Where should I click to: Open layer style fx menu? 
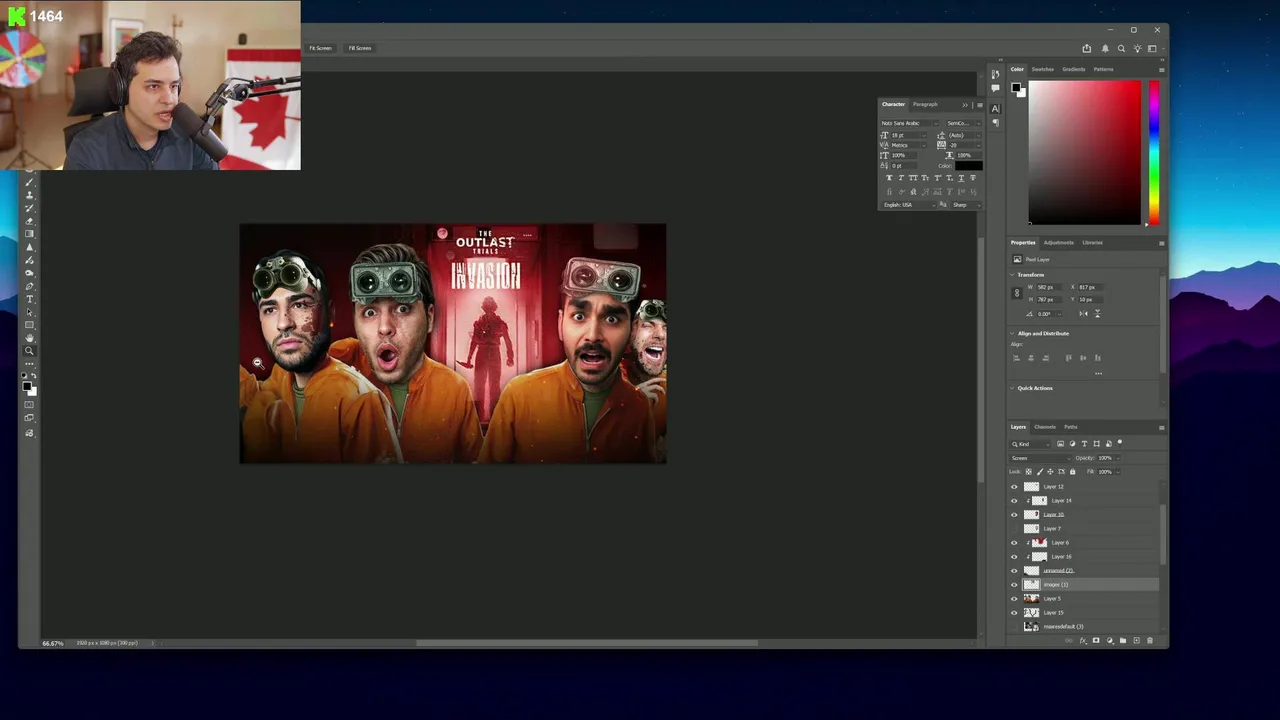[1083, 640]
